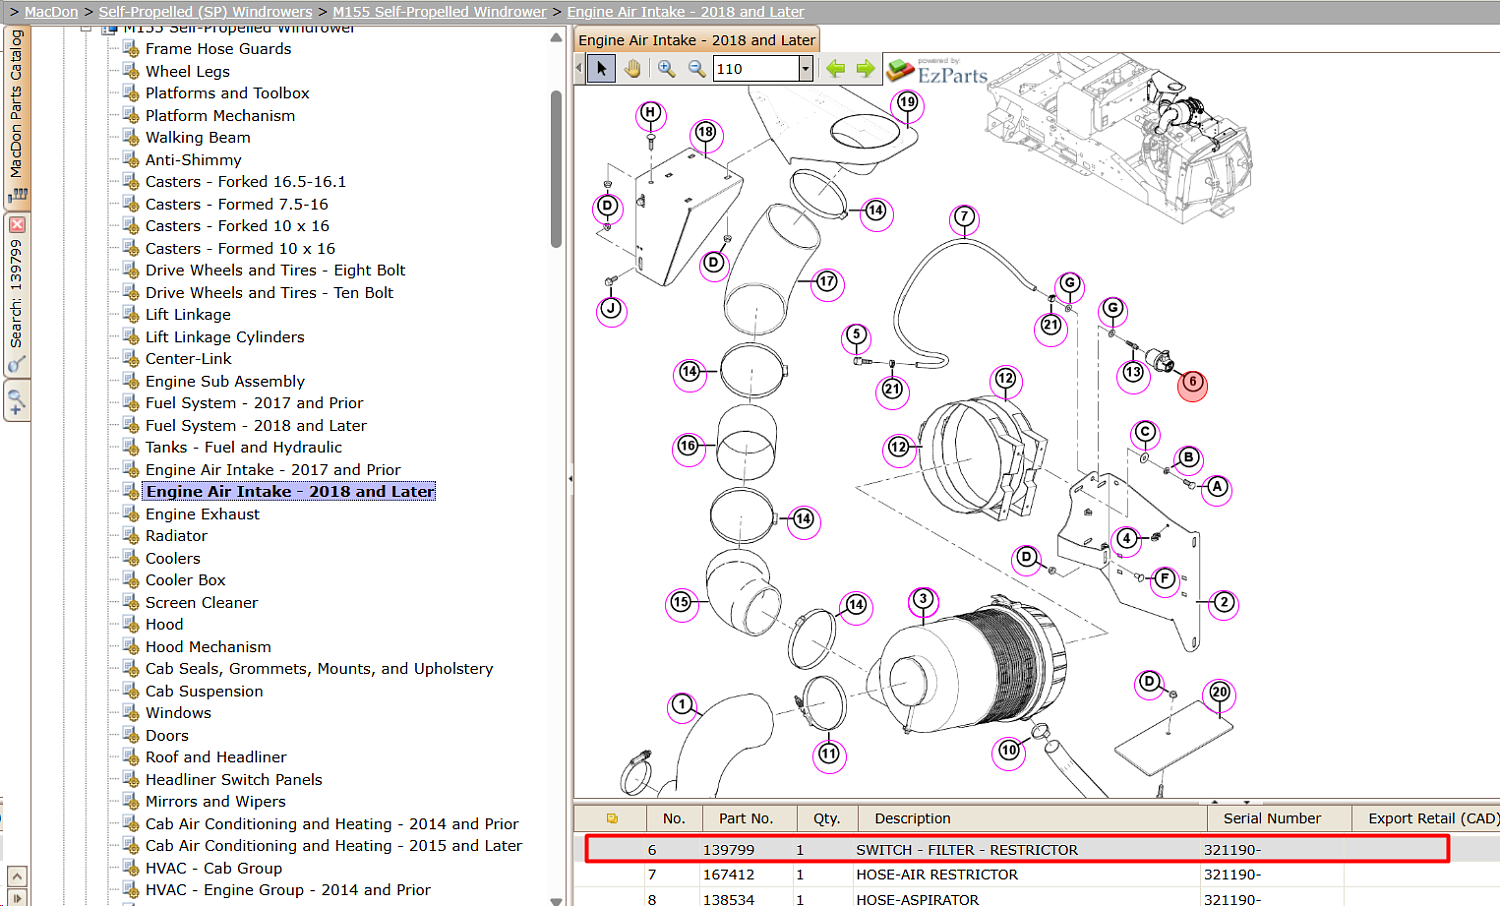Image resolution: width=1500 pixels, height=906 pixels.
Task: Open Engine Sub Assembly tree item
Action: [x=225, y=381]
